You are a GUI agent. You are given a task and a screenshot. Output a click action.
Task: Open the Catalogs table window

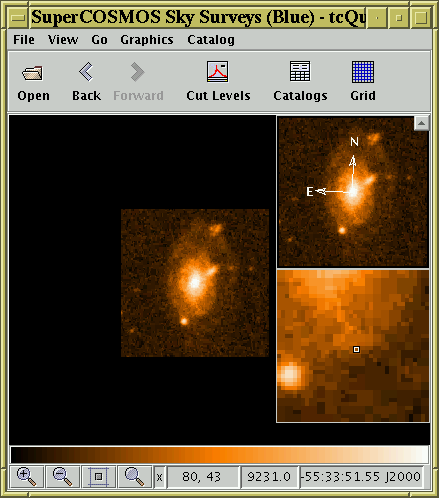[300, 82]
